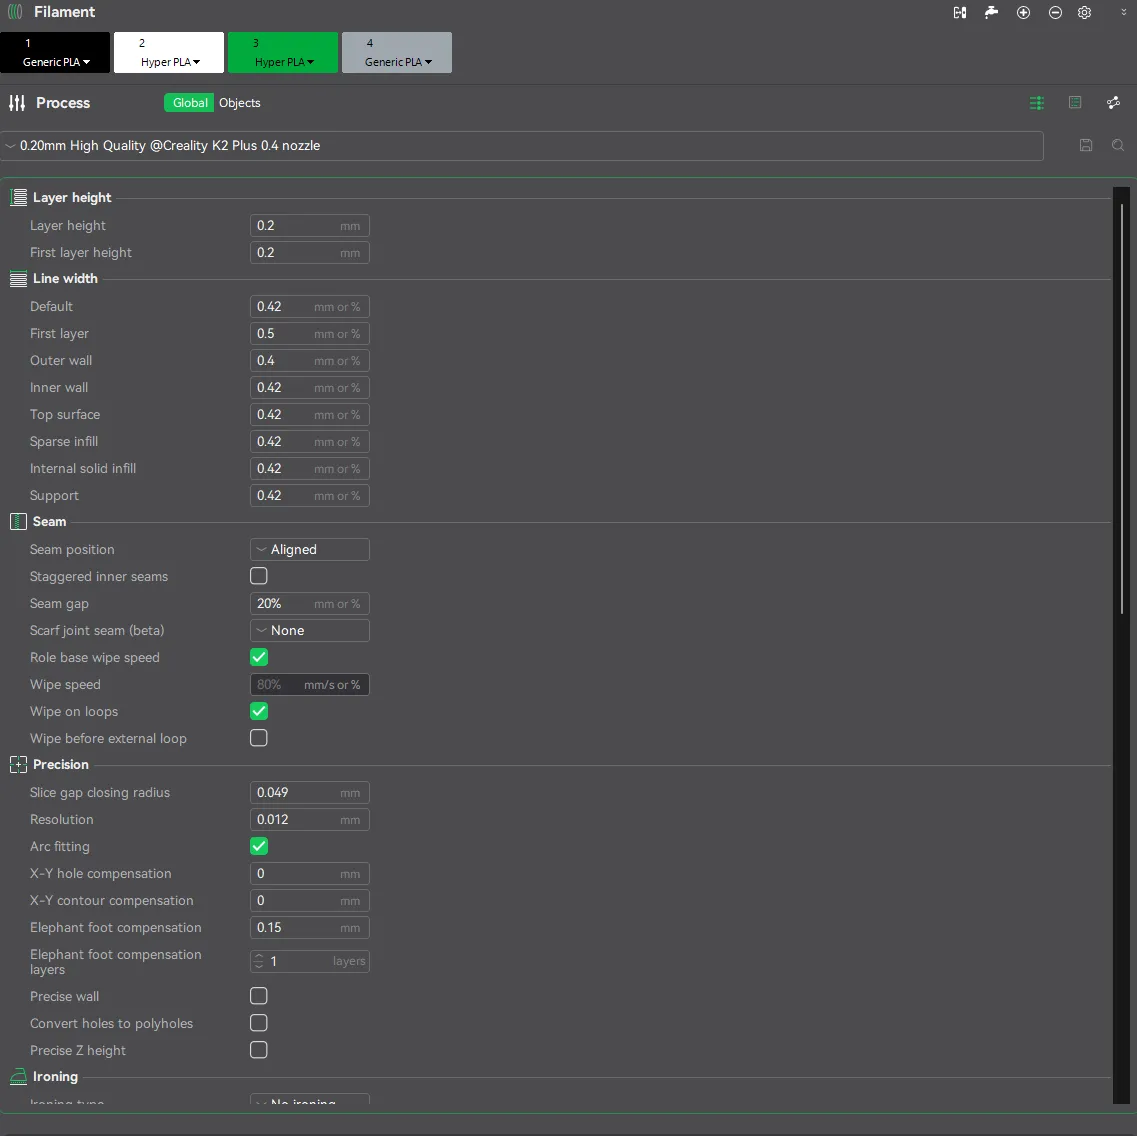Search process settings with magnifier icon

[1118, 145]
